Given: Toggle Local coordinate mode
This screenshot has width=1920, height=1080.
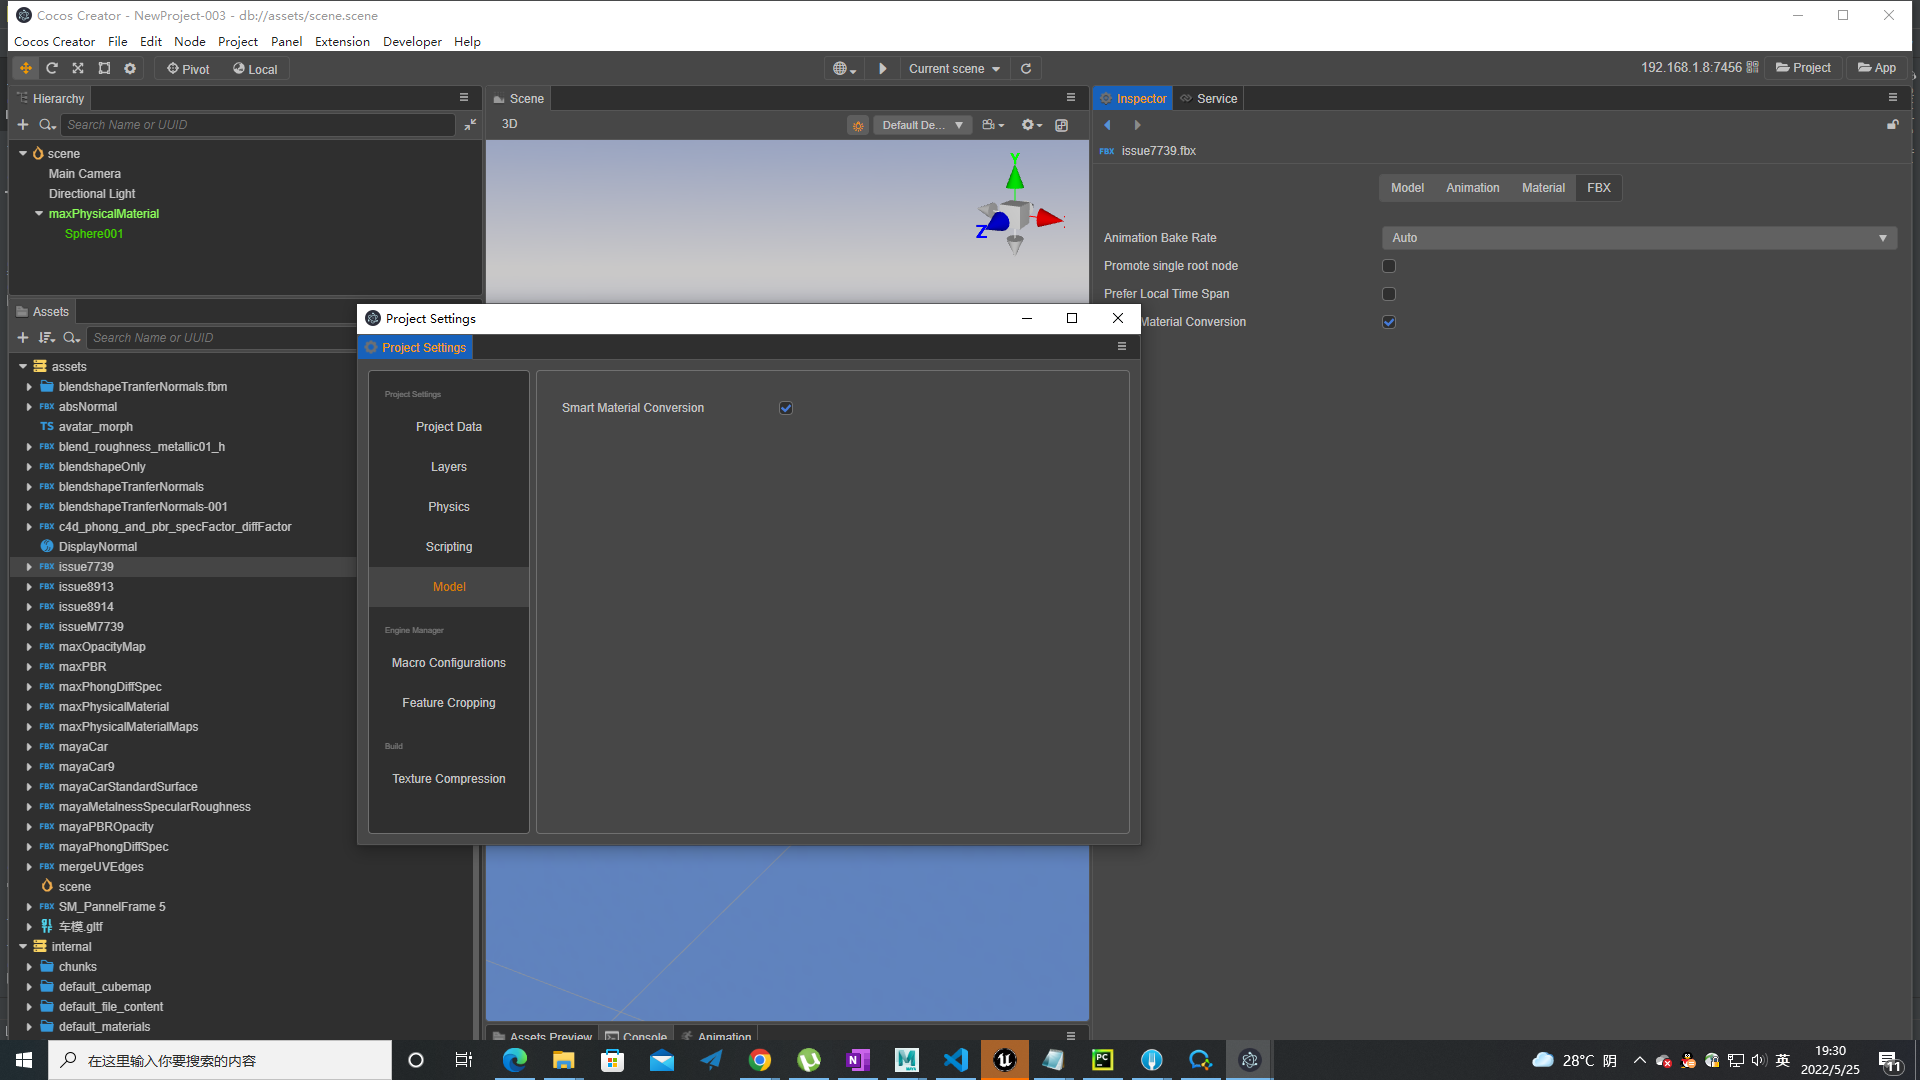Looking at the screenshot, I should [255, 69].
